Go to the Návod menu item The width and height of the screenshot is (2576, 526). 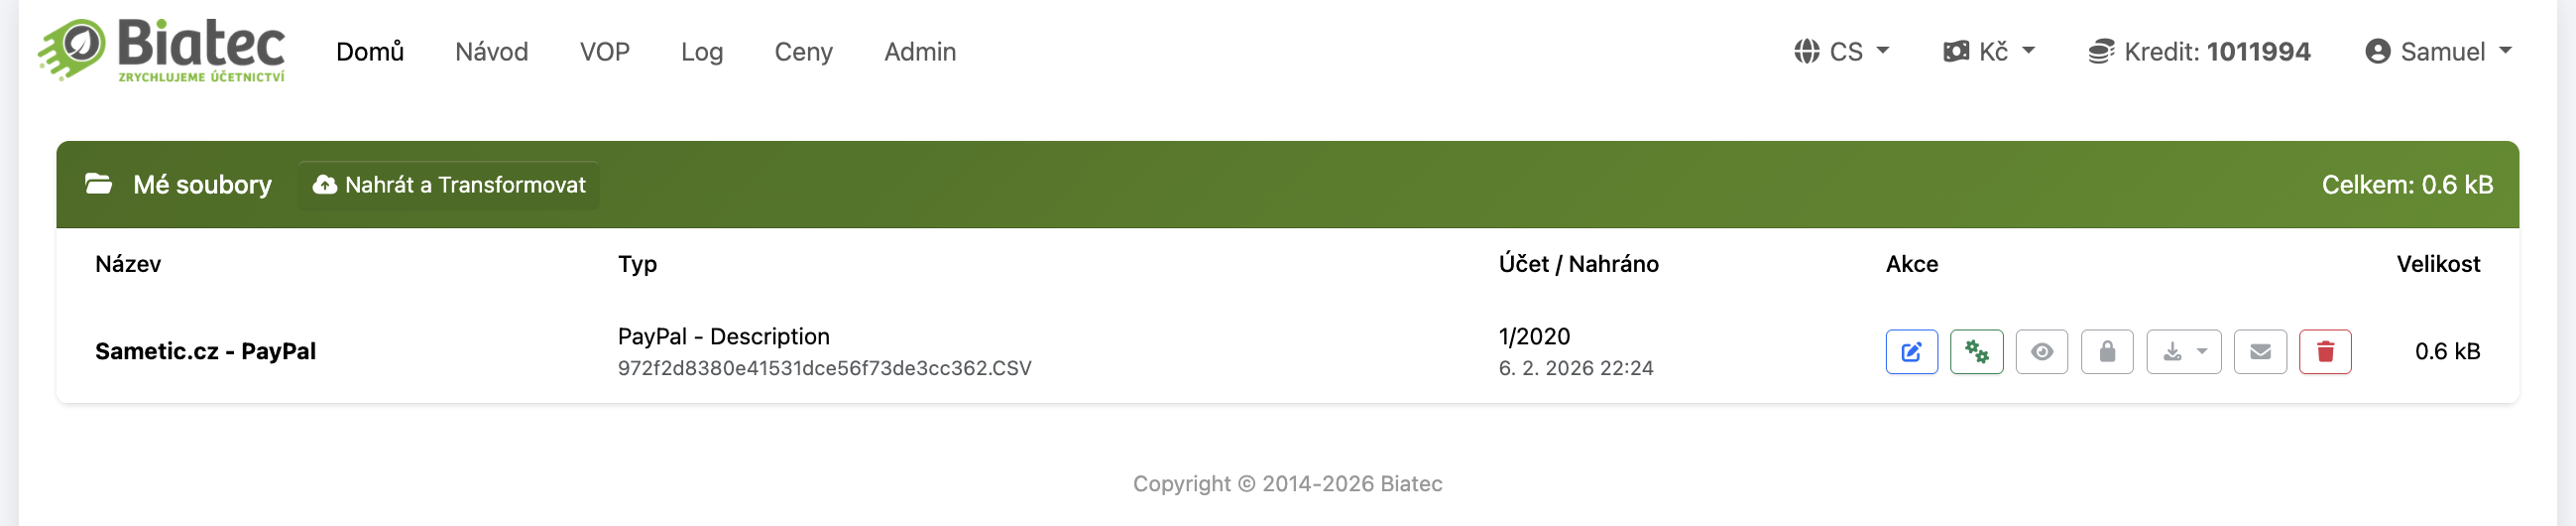[x=491, y=51]
